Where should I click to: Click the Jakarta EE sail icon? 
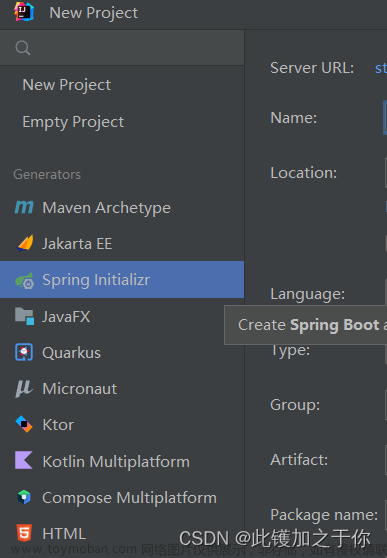[x=25, y=243]
